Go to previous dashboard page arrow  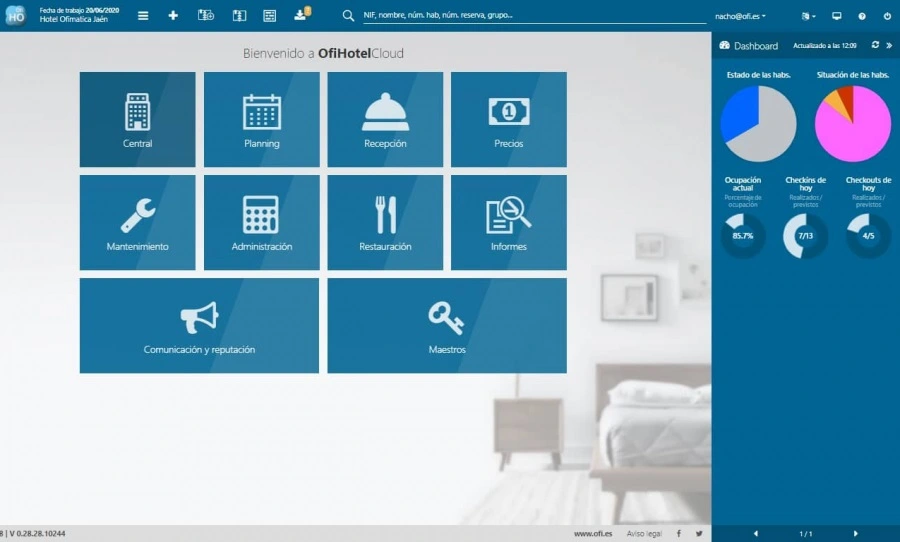[755, 533]
